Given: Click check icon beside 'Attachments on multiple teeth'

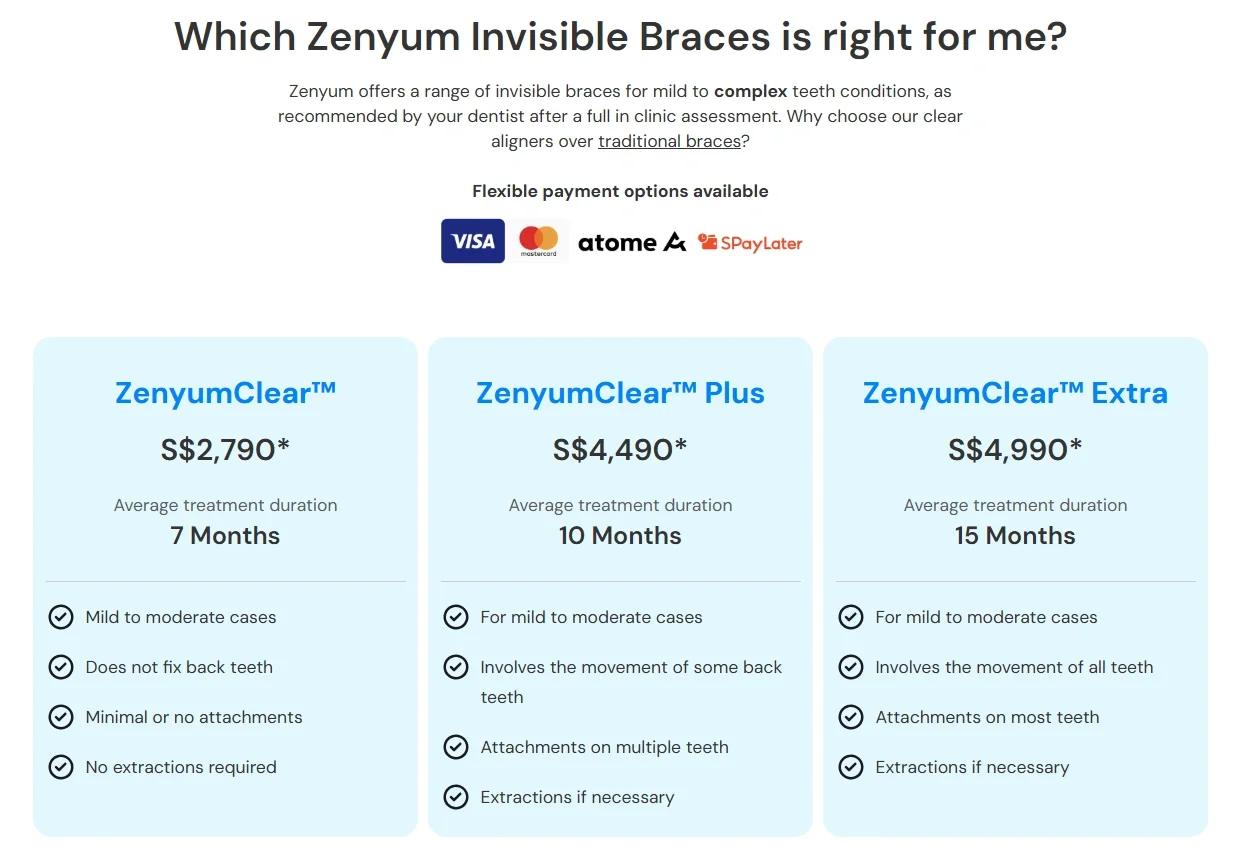Looking at the screenshot, I should pyautogui.click(x=456, y=747).
